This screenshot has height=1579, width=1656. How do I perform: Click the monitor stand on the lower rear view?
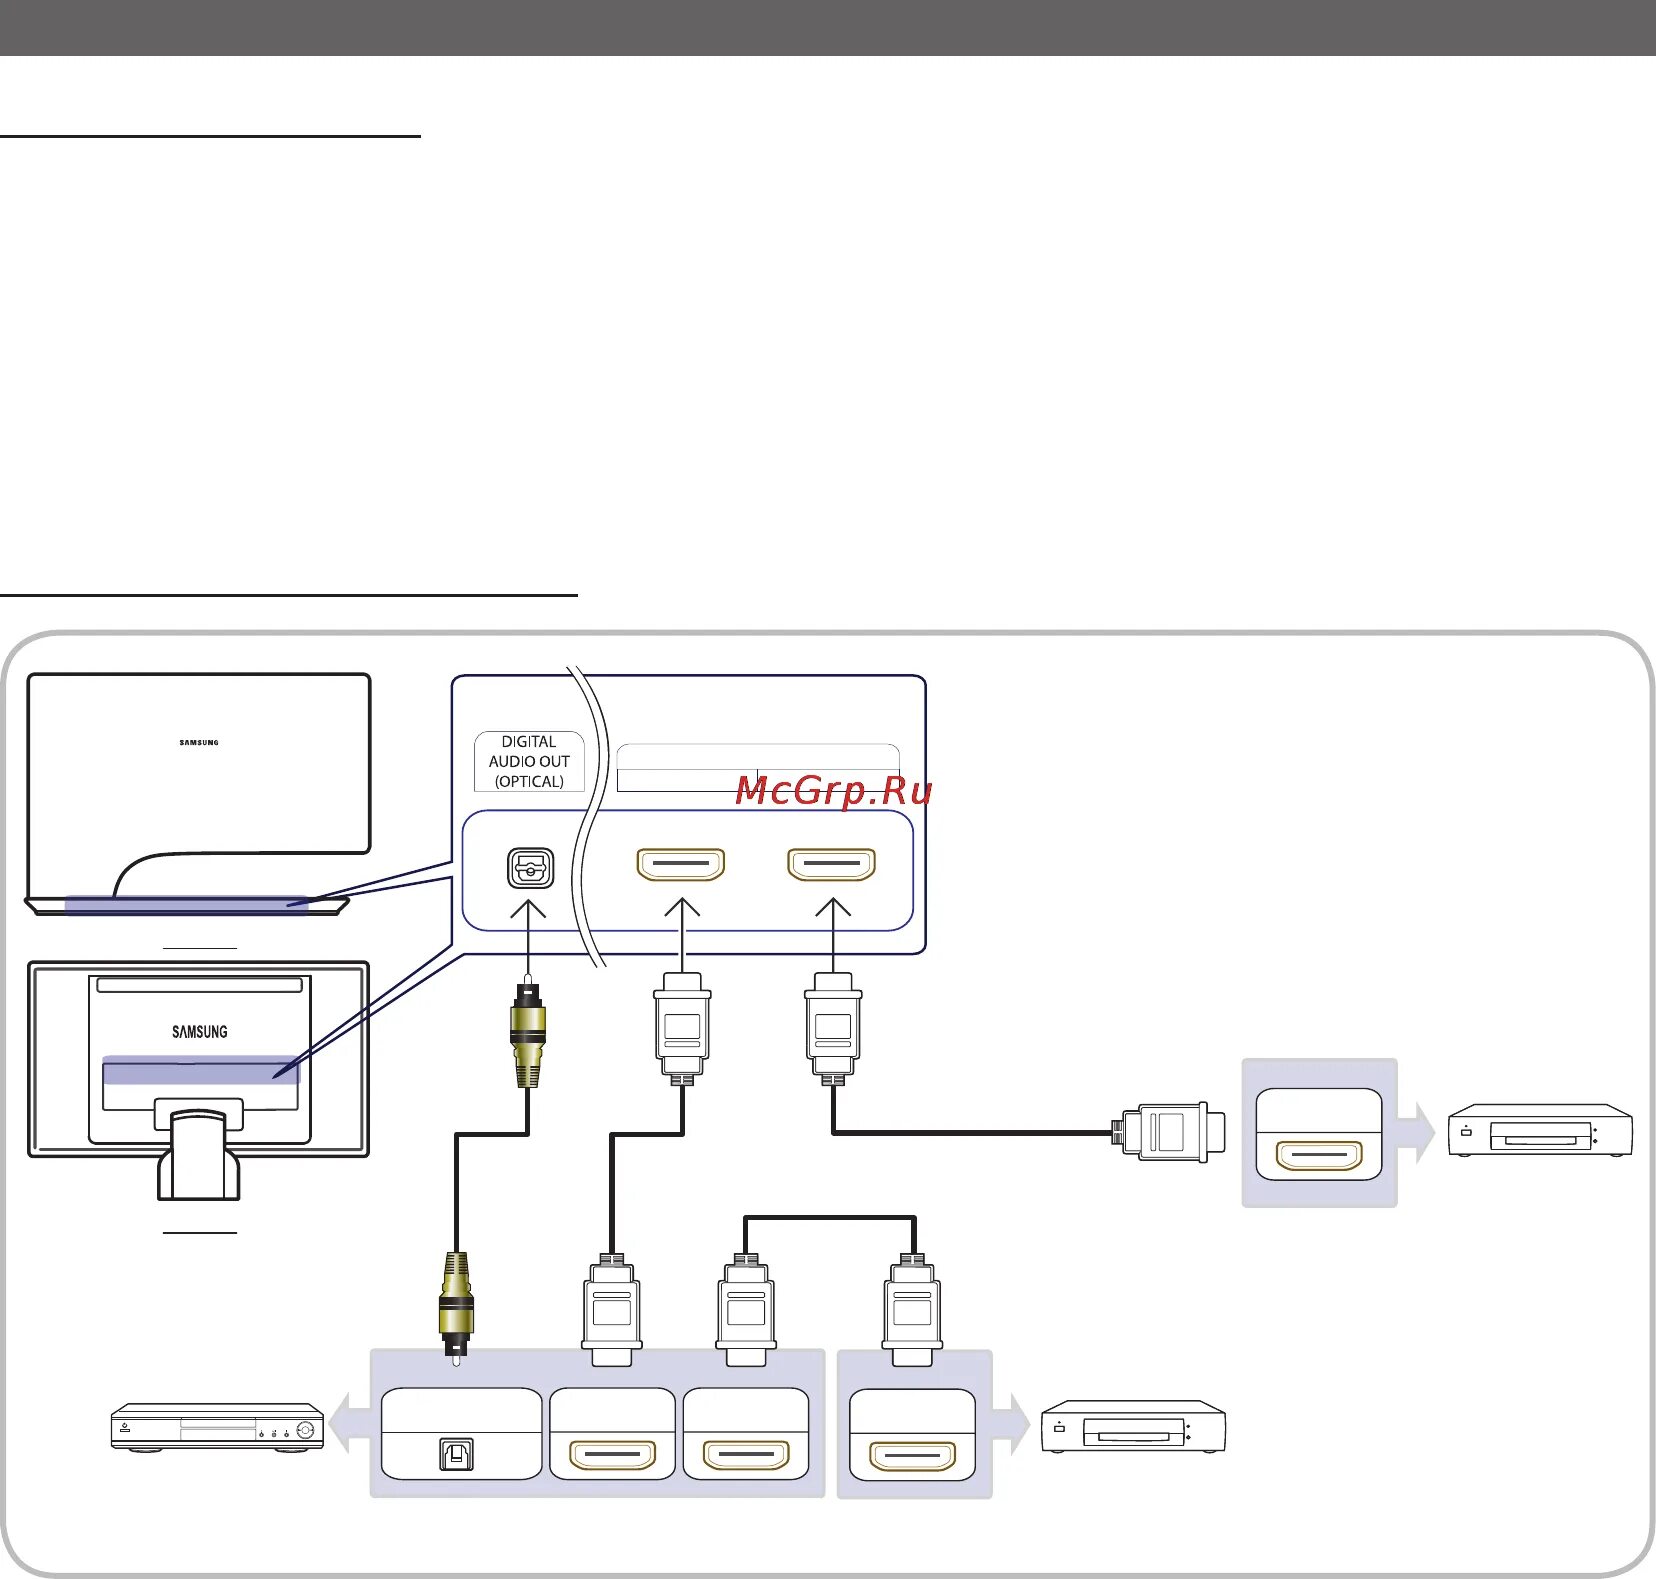pyautogui.click(x=199, y=1155)
